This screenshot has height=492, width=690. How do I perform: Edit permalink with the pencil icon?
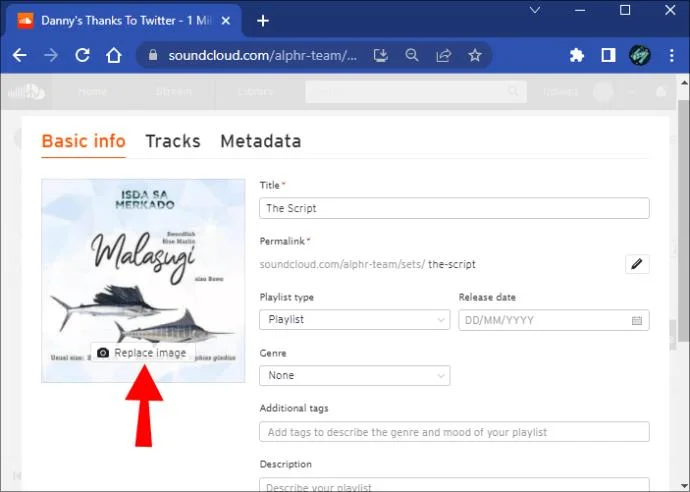point(637,264)
